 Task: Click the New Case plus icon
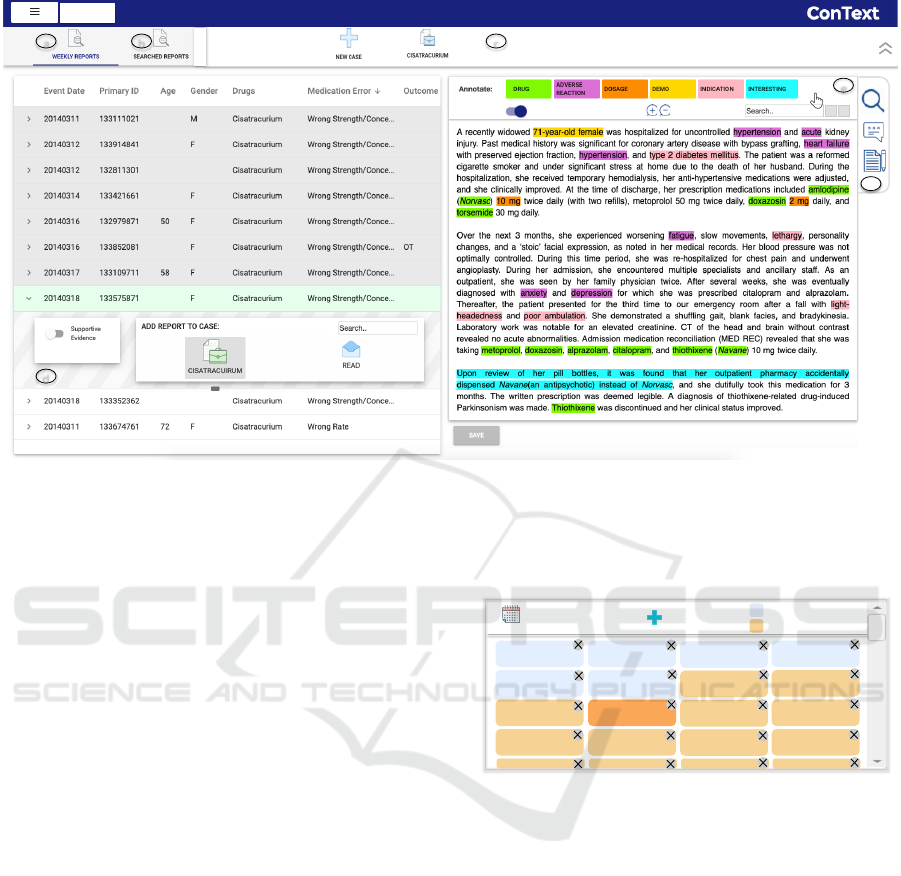point(348,40)
